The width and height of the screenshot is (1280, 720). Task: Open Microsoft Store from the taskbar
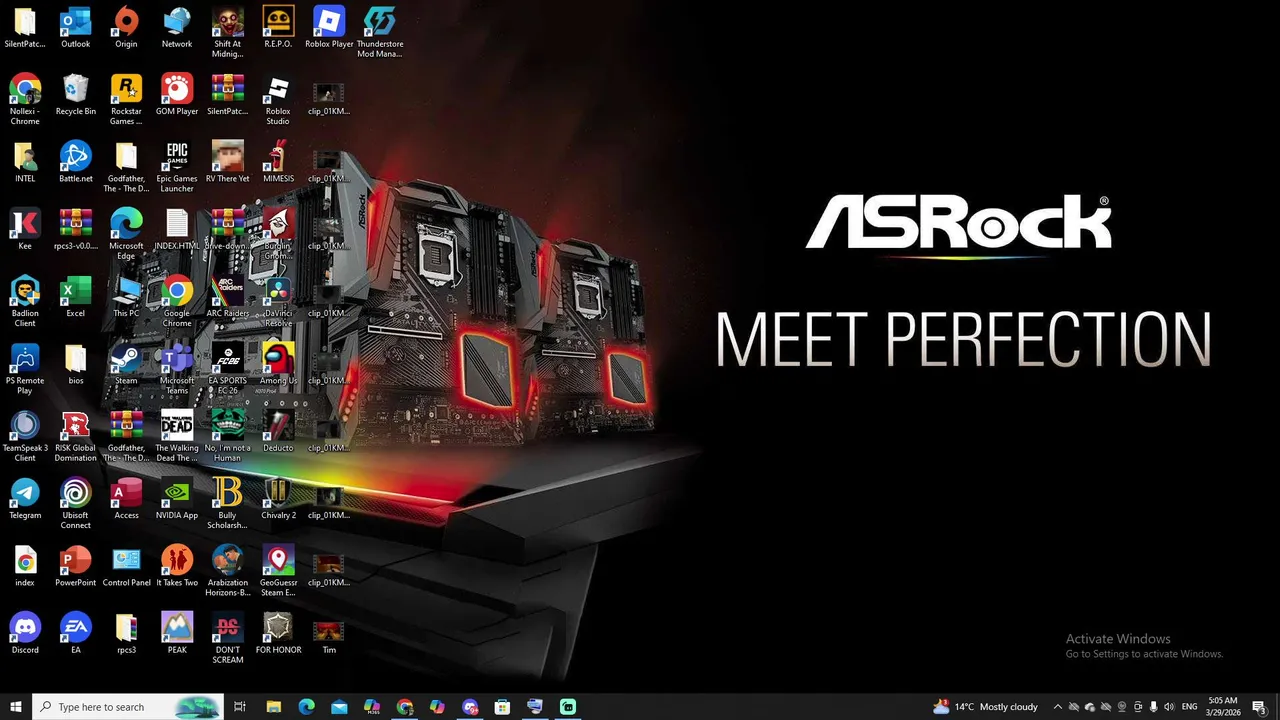[502, 707]
